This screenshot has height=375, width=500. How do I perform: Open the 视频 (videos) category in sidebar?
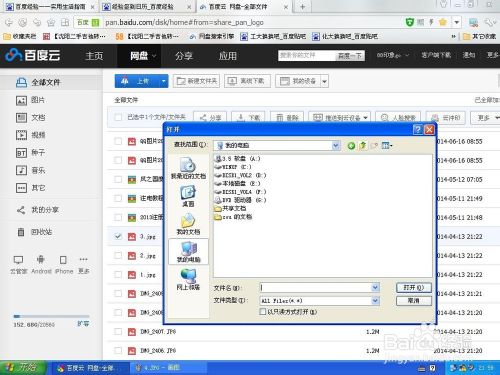[x=30, y=135]
